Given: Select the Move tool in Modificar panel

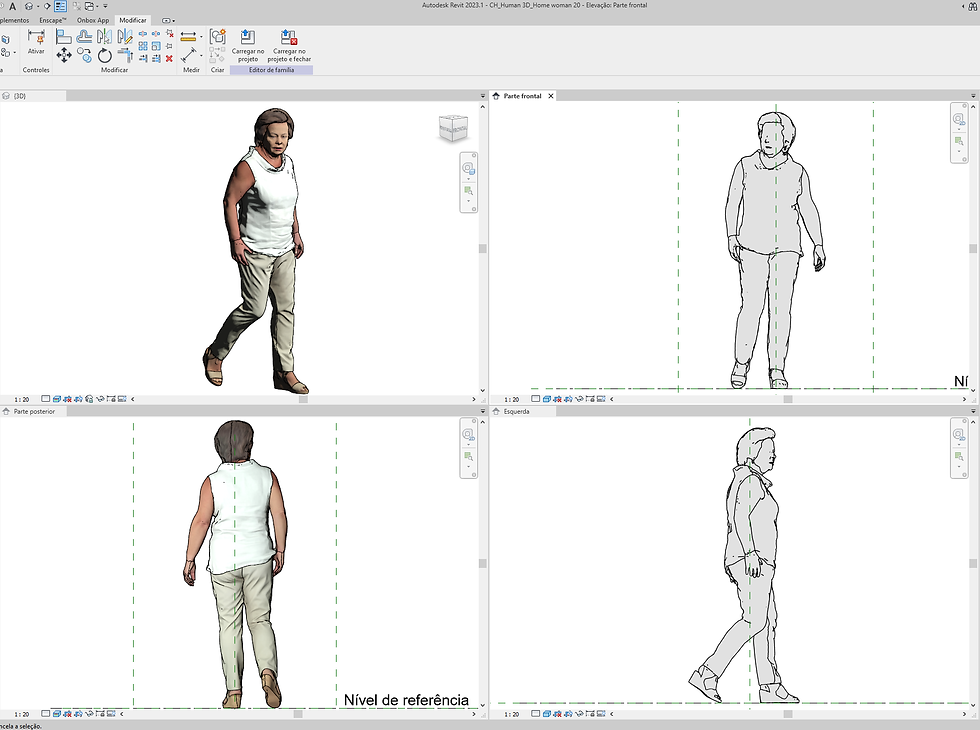Looking at the screenshot, I should click(x=66, y=54).
